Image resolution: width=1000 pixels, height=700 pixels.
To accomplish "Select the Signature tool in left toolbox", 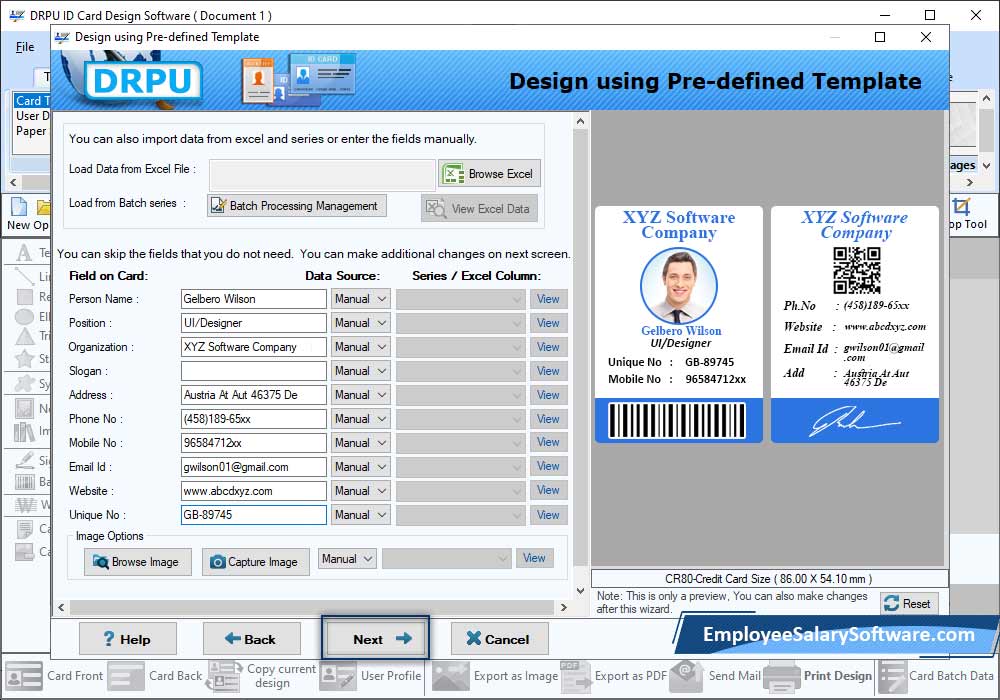I will tap(24, 460).
